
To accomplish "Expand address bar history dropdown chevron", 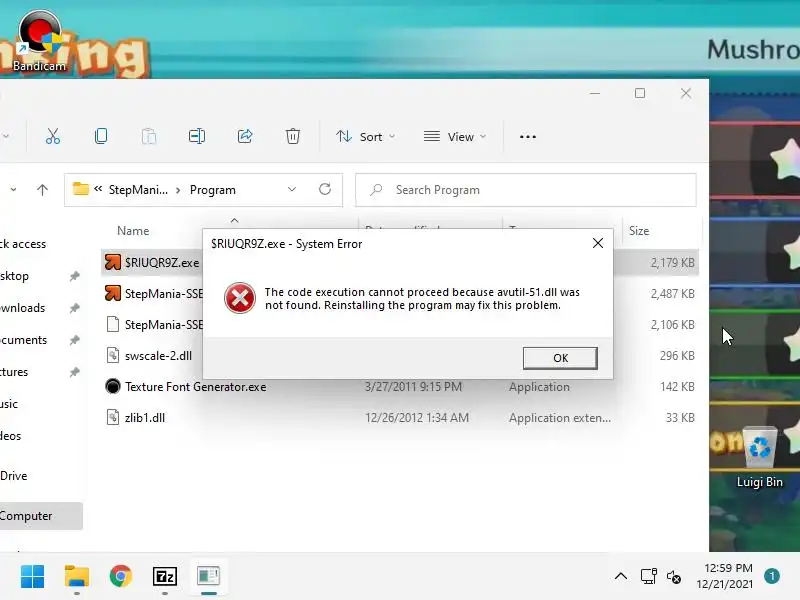I will point(292,189).
